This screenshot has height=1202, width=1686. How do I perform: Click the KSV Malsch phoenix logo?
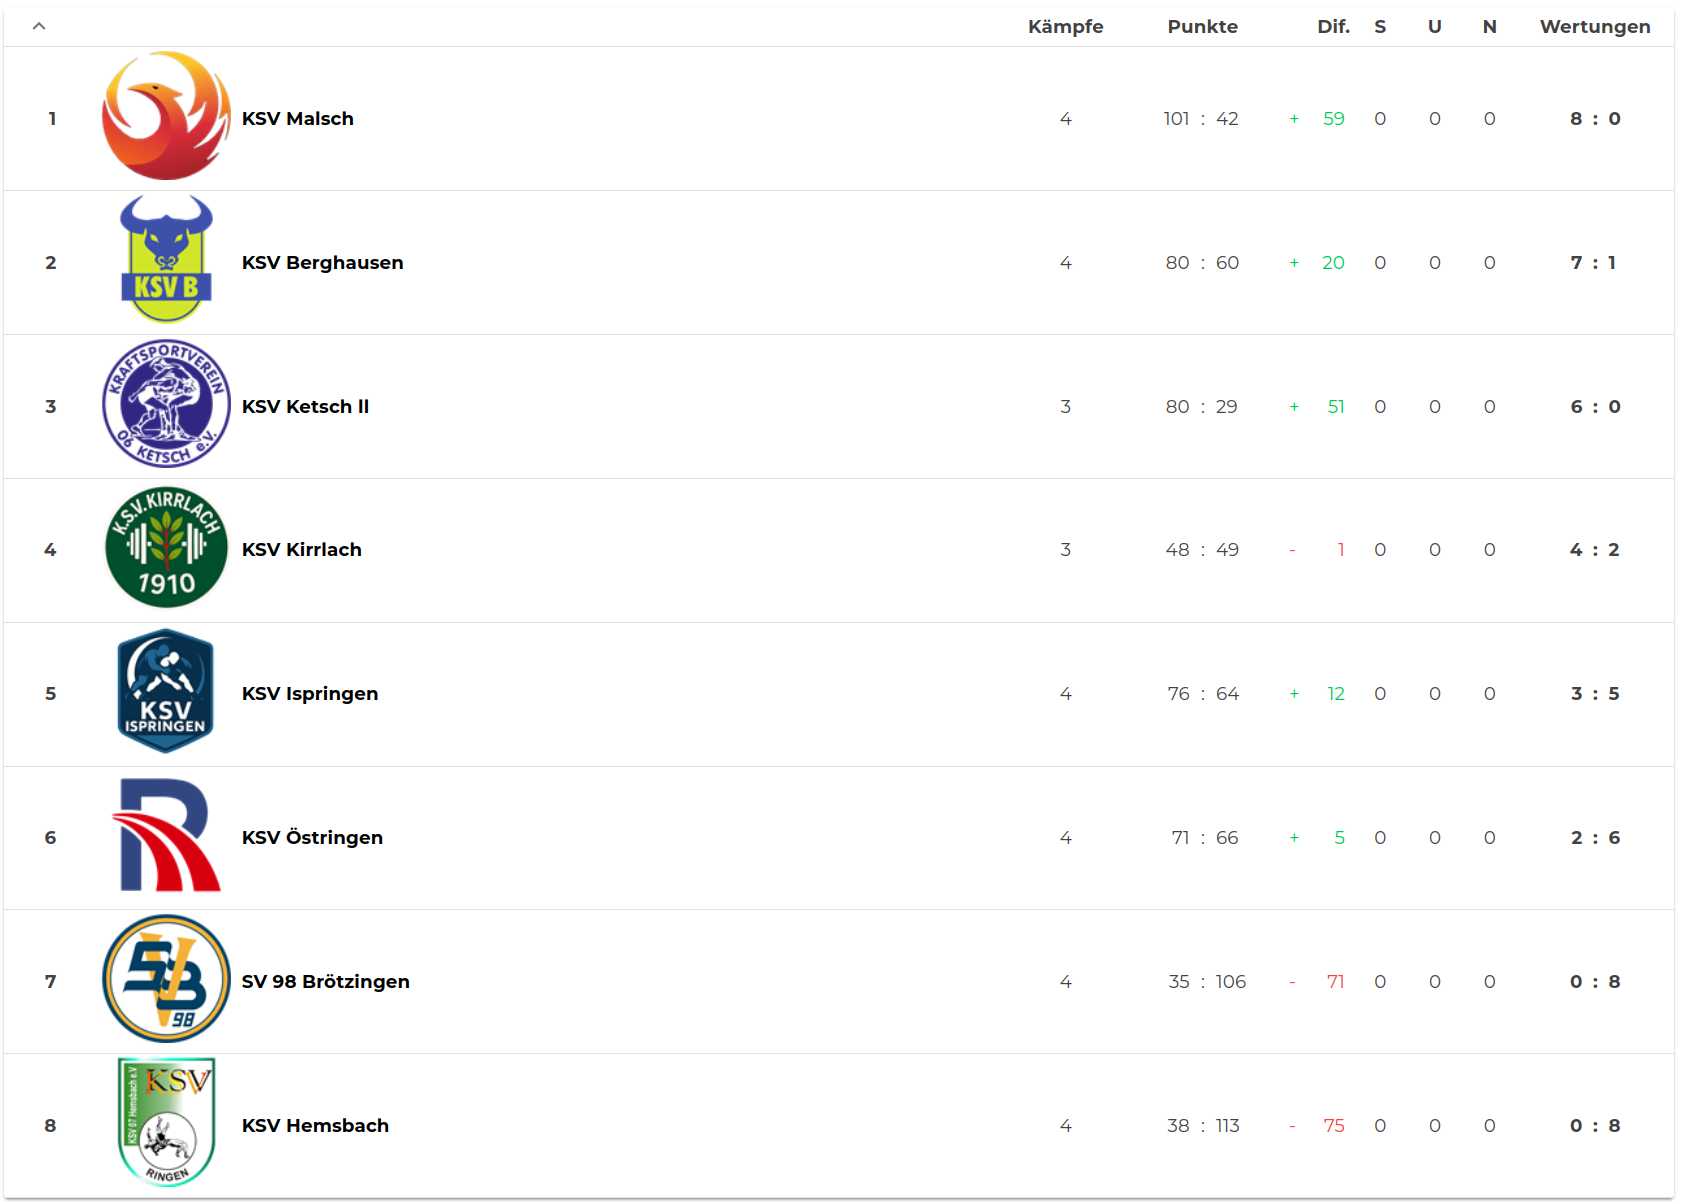pos(166,117)
